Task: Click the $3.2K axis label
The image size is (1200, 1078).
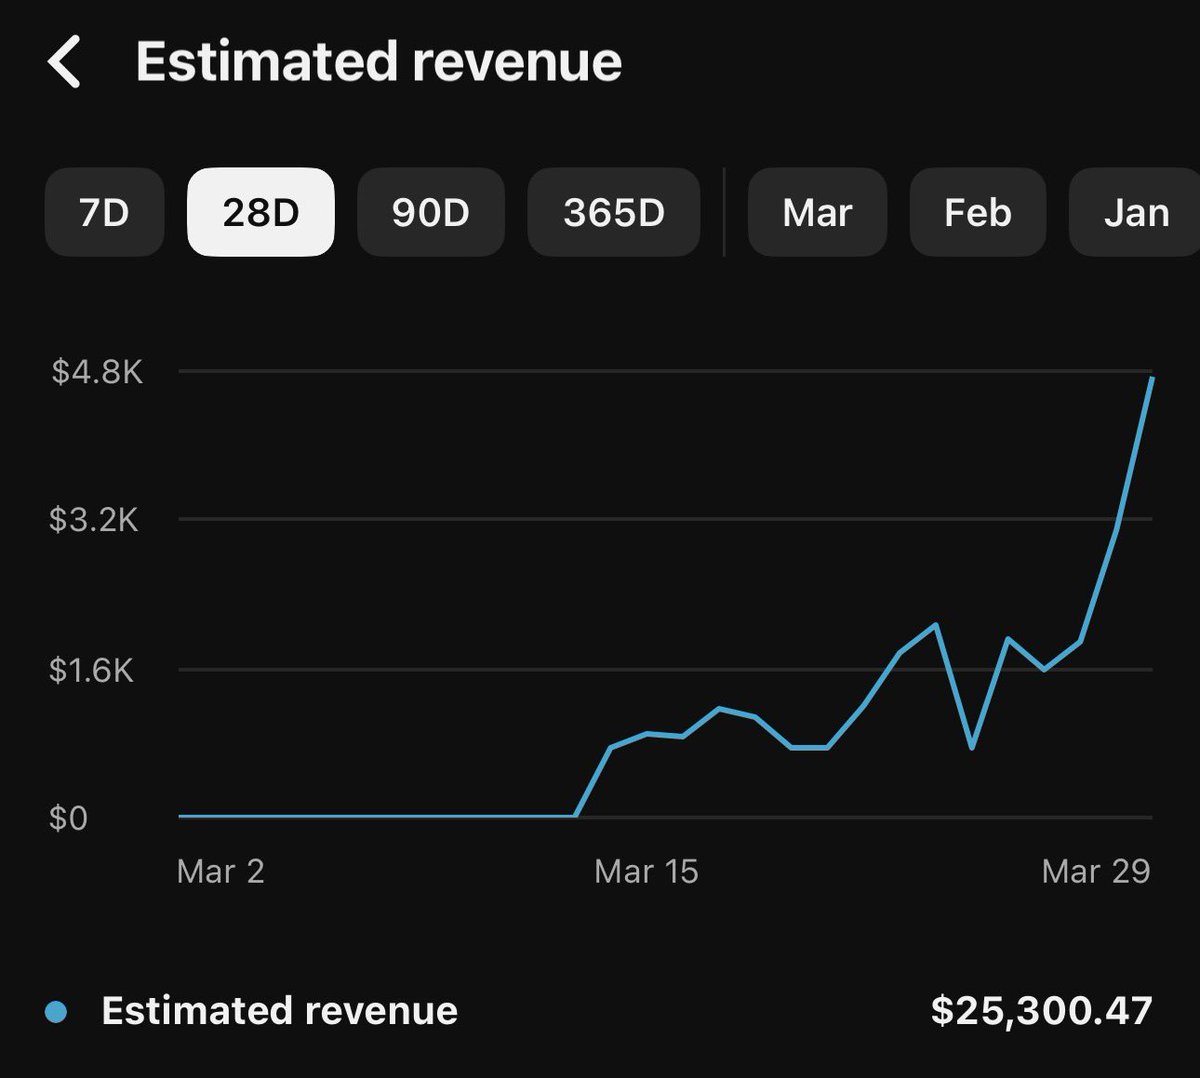Action: tap(94, 520)
